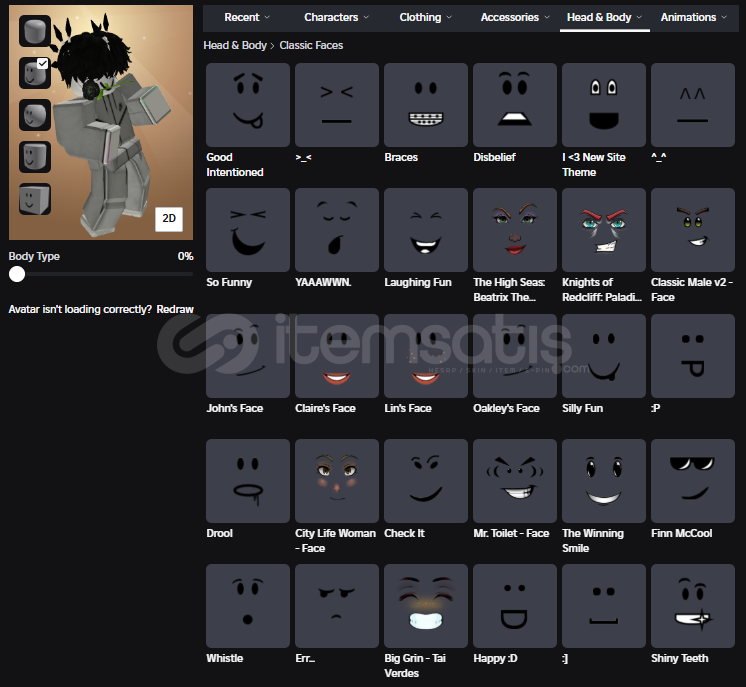This screenshot has width=746, height=687.
Task: Pick The High Seas: Beatrix face
Action: click(515, 230)
